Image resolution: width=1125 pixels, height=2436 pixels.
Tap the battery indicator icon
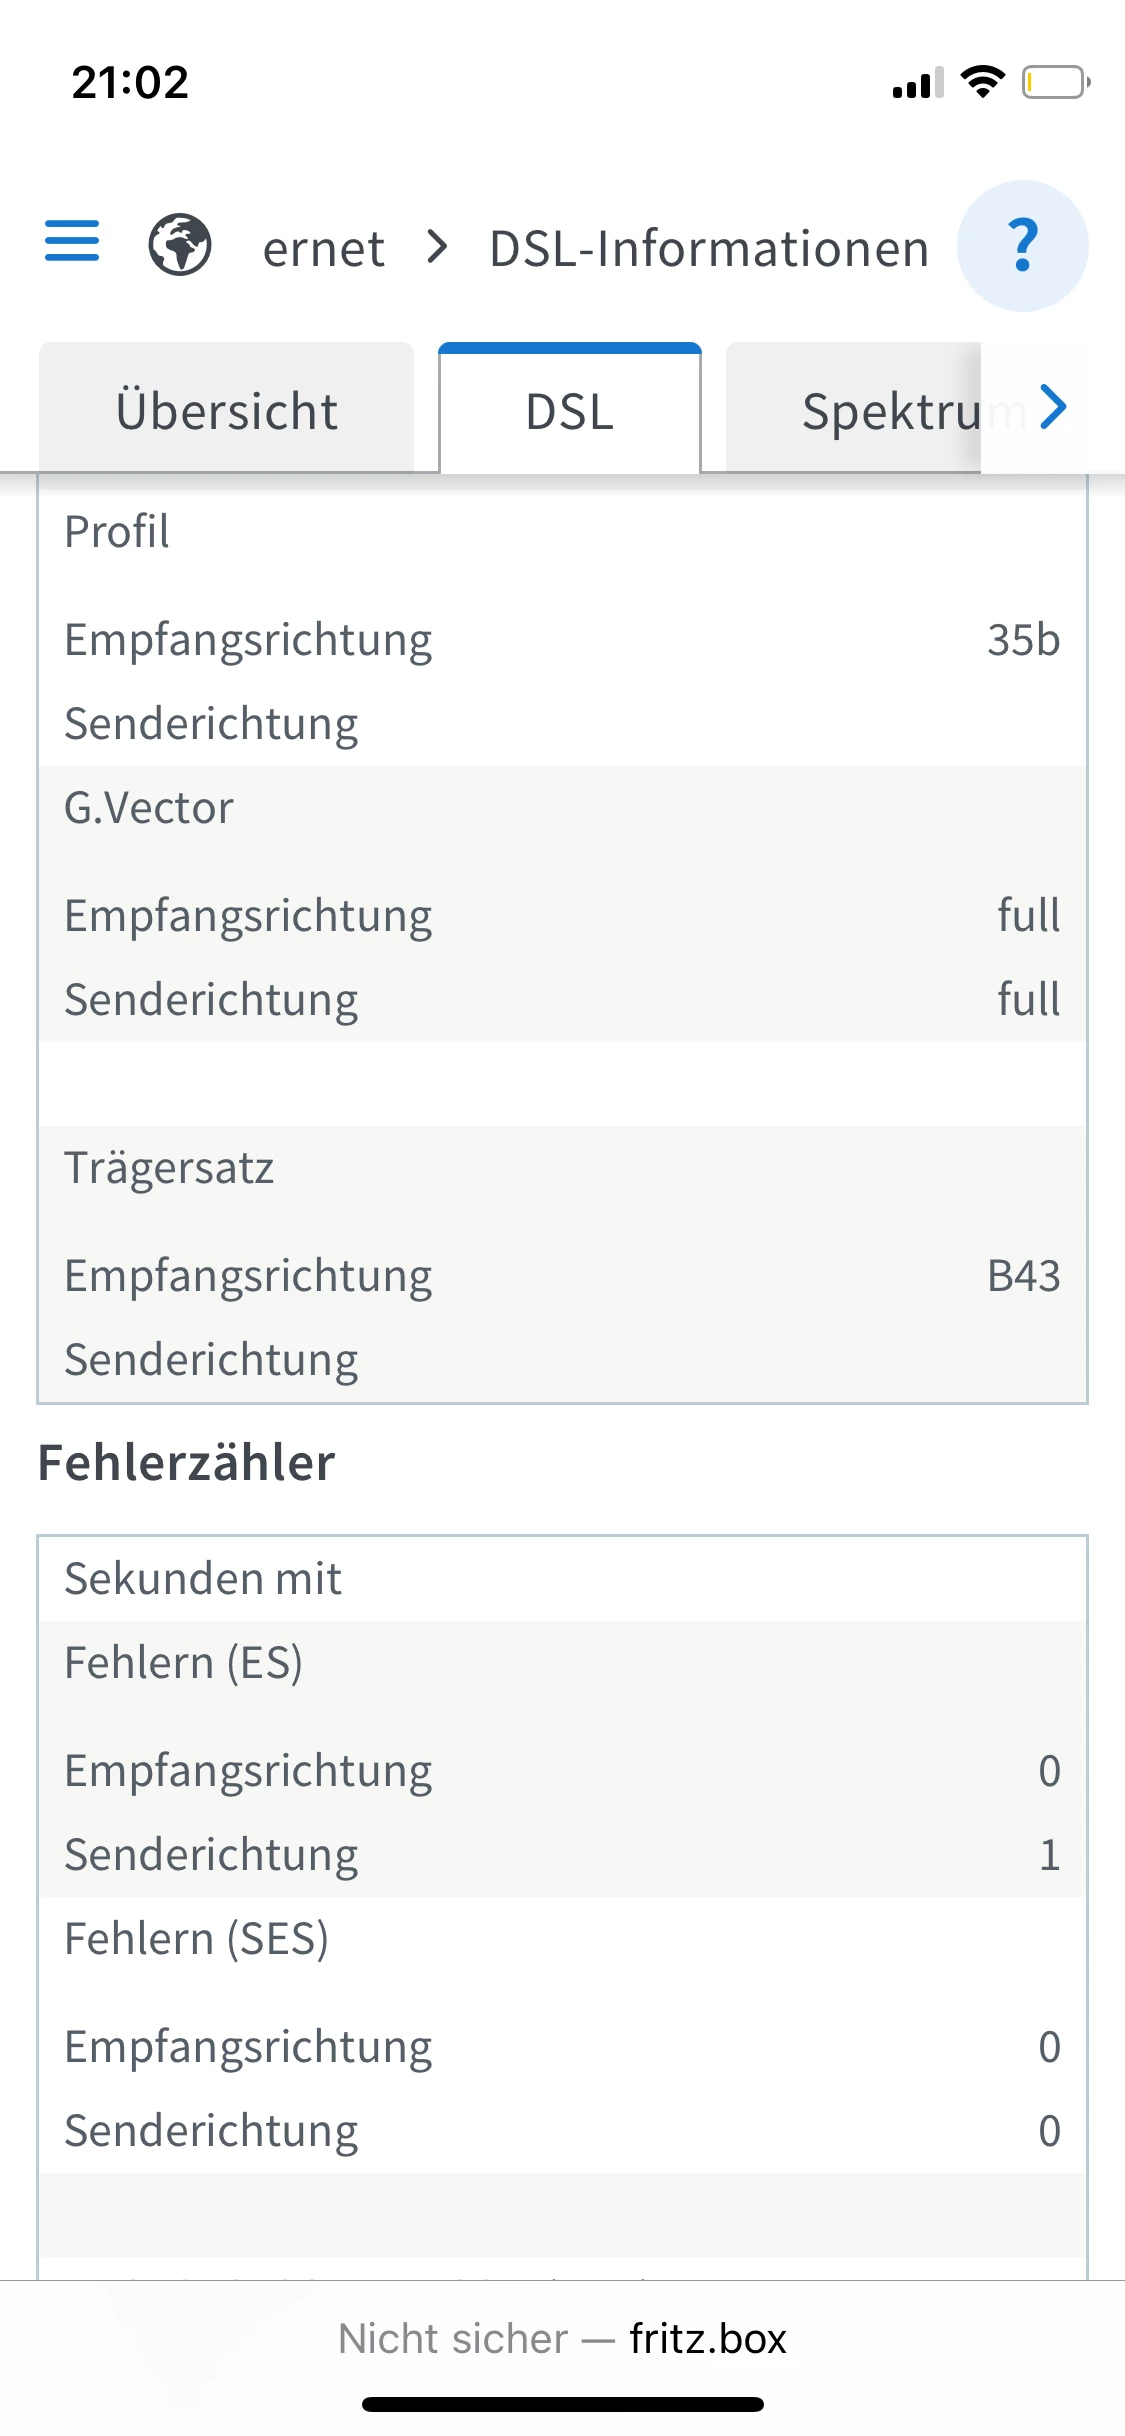pos(1055,82)
